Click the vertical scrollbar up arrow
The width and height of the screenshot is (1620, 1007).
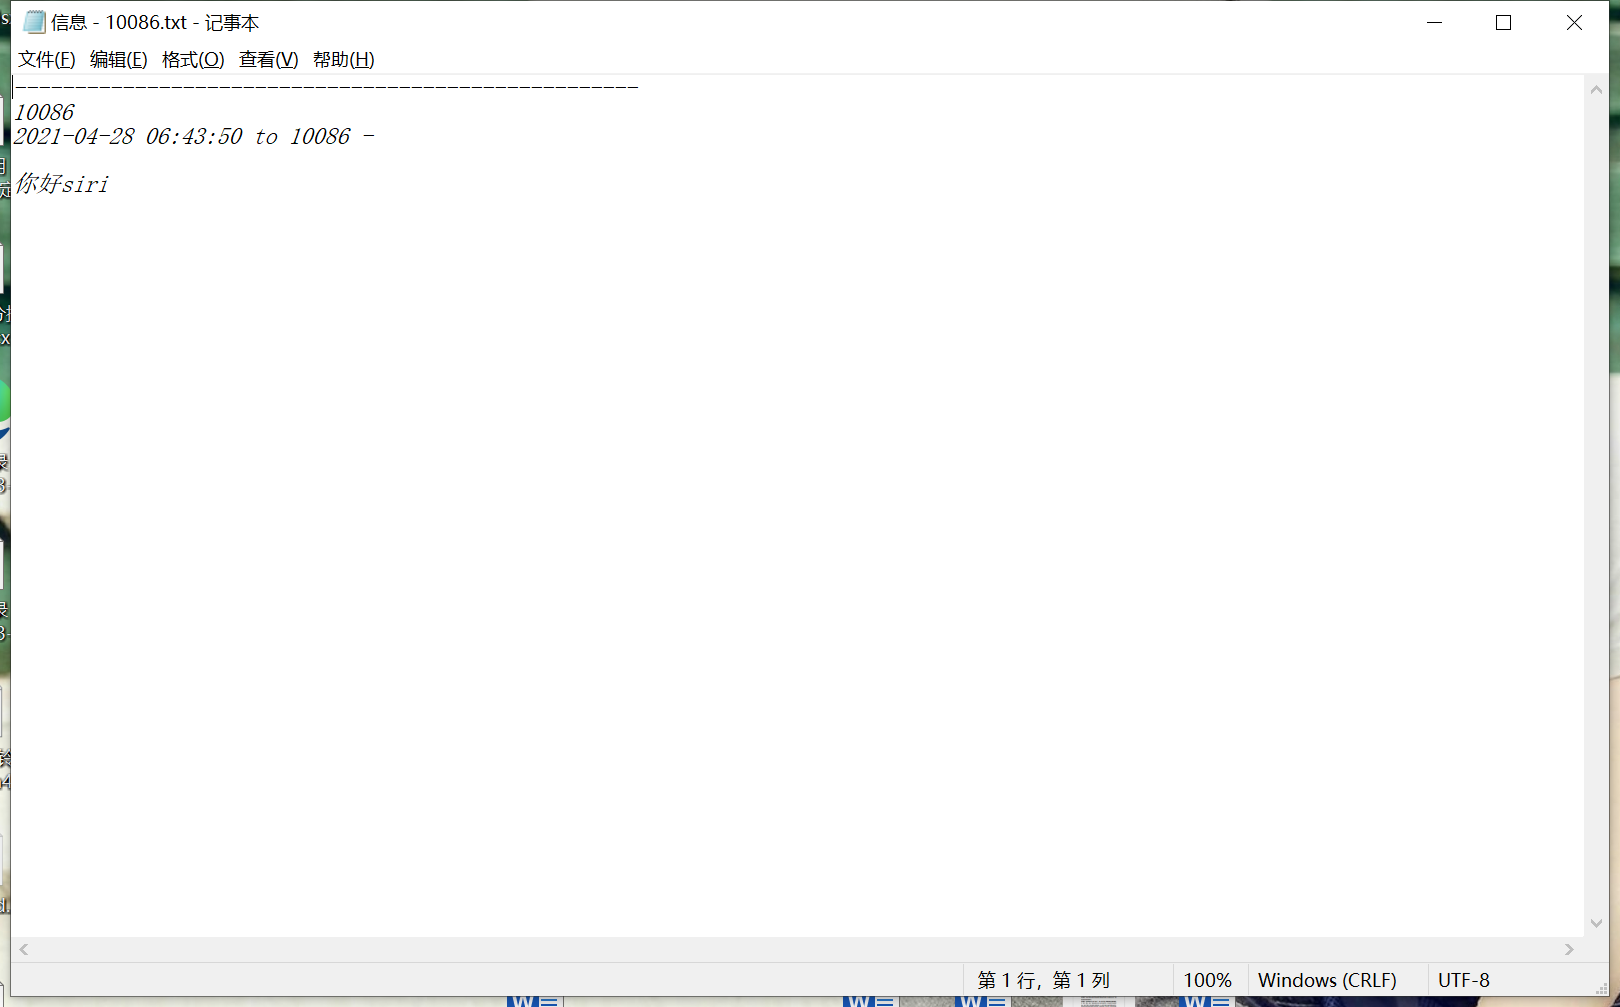1596,90
